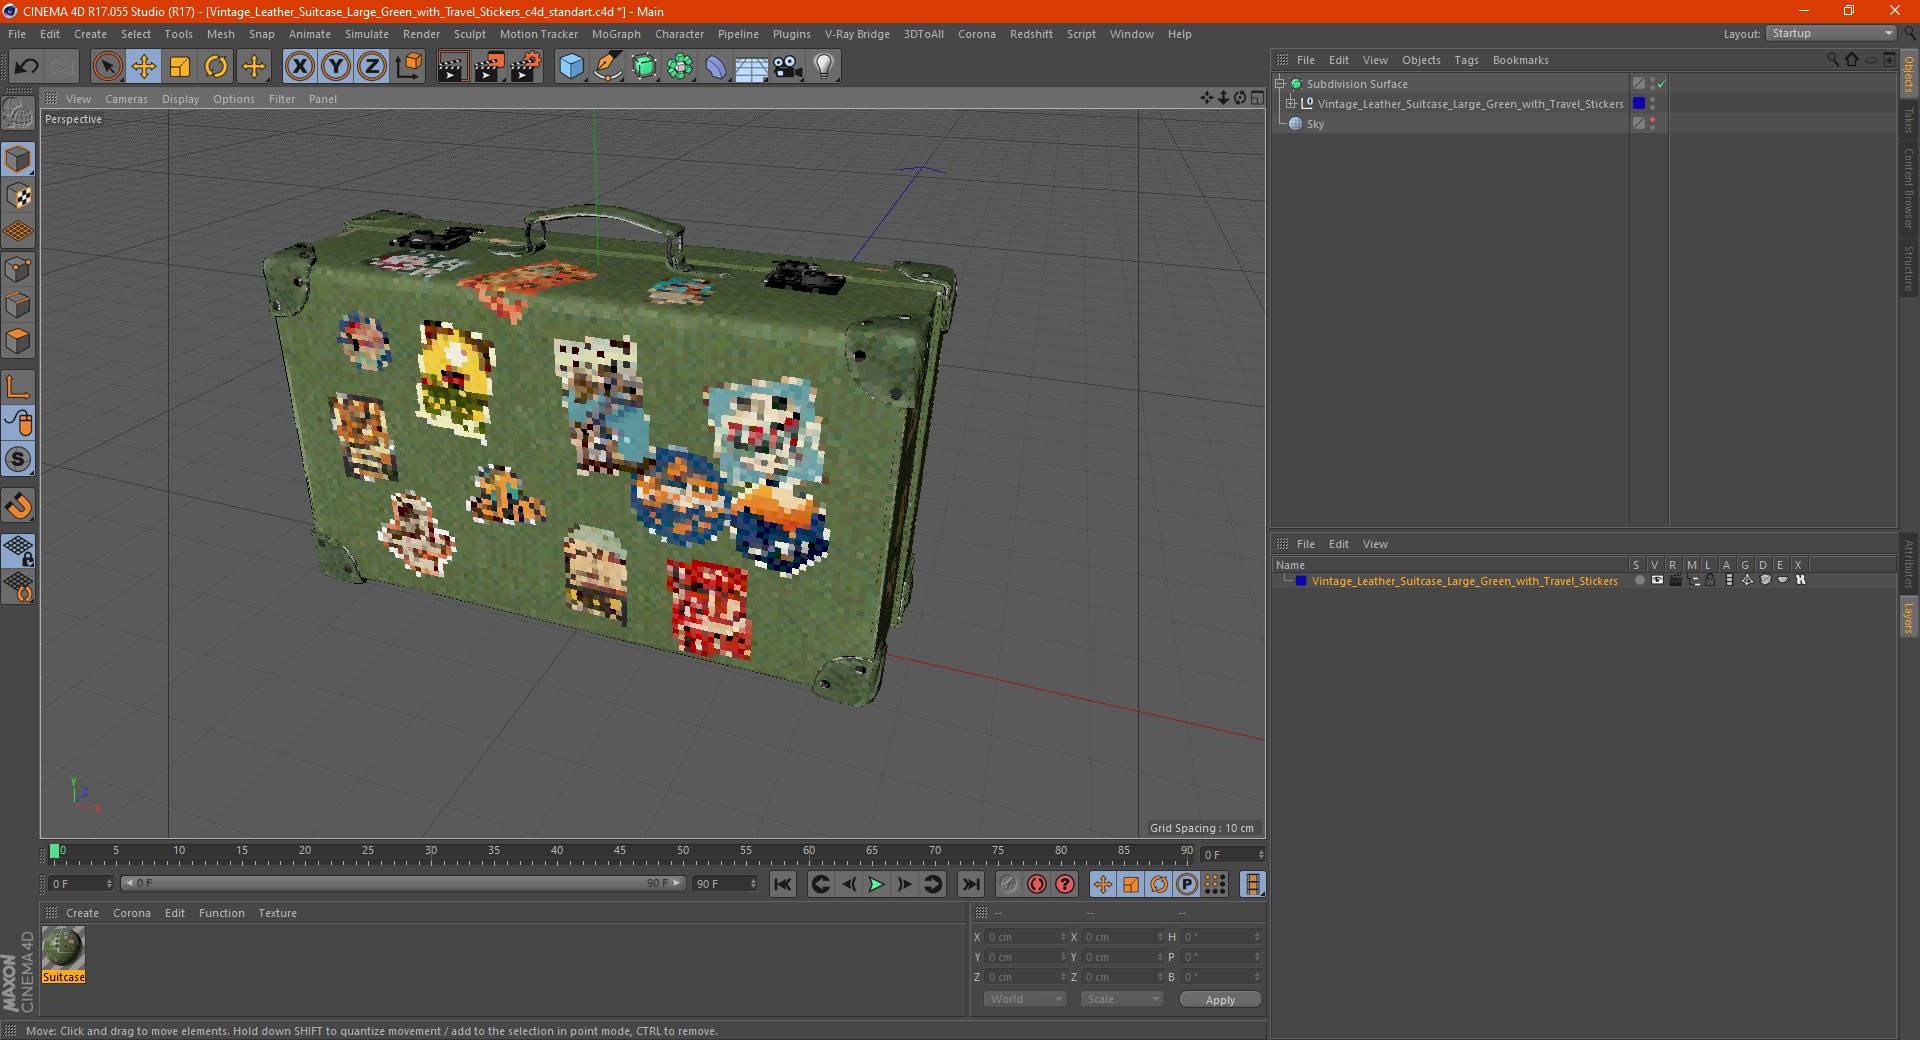Viewport: 1920px width, 1040px height.
Task: Play the animation forward
Action: click(x=876, y=884)
